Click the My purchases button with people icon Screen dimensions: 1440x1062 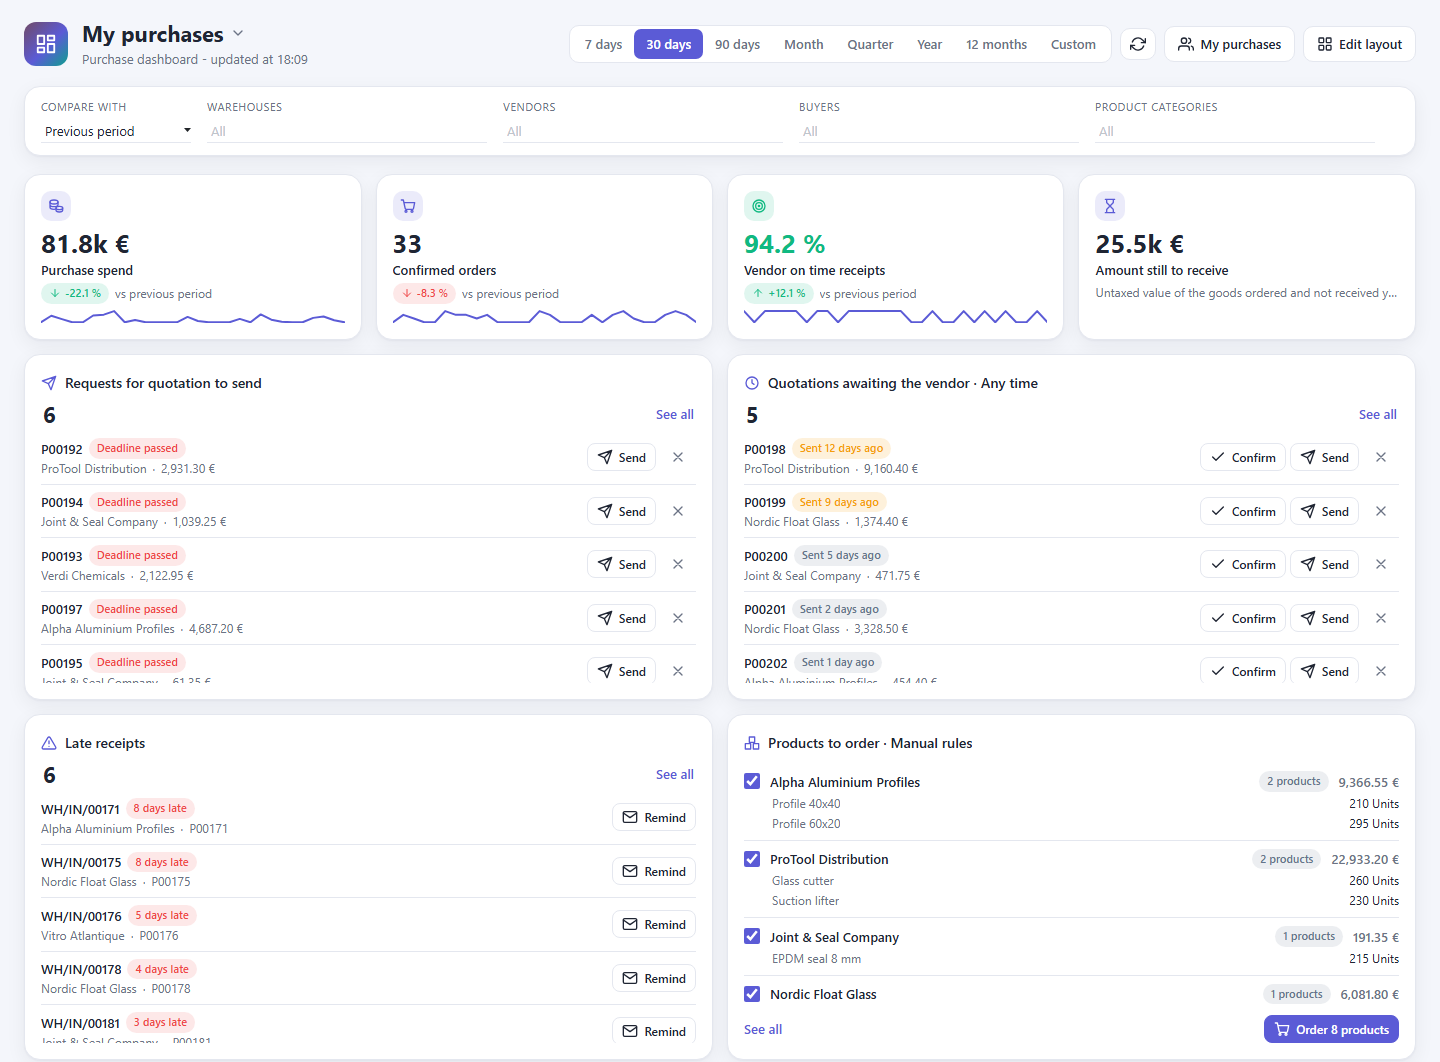click(x=1229, y=44)
